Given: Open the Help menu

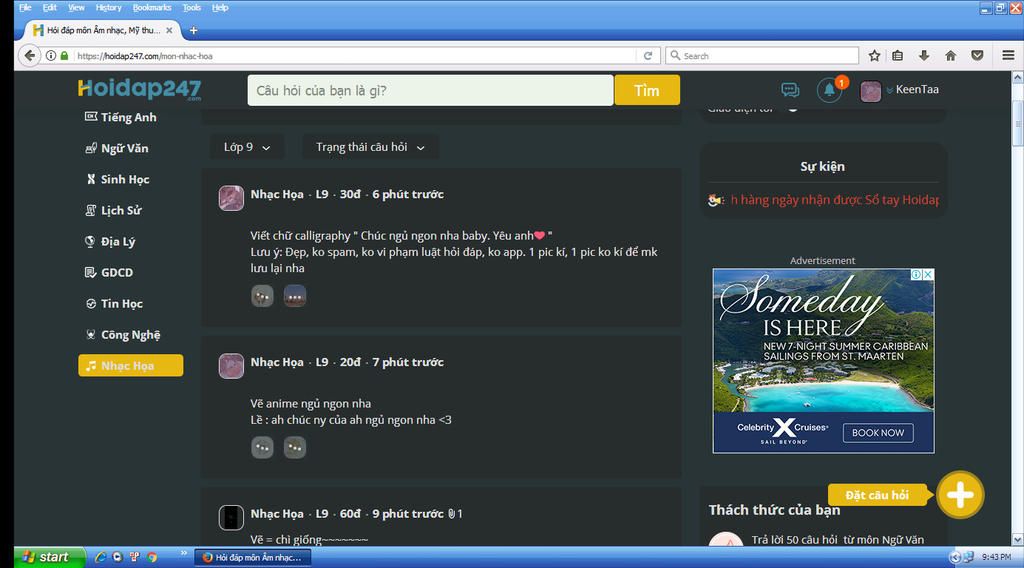Looking at the screenshot, I should 220,8.
